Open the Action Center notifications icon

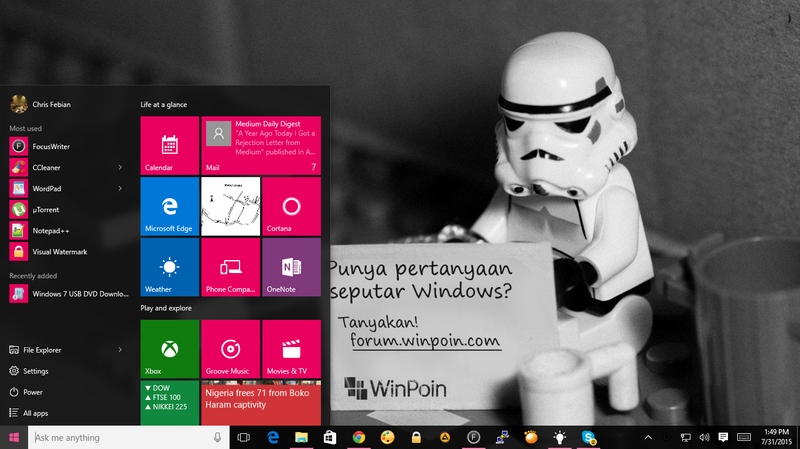coord(723,437)
